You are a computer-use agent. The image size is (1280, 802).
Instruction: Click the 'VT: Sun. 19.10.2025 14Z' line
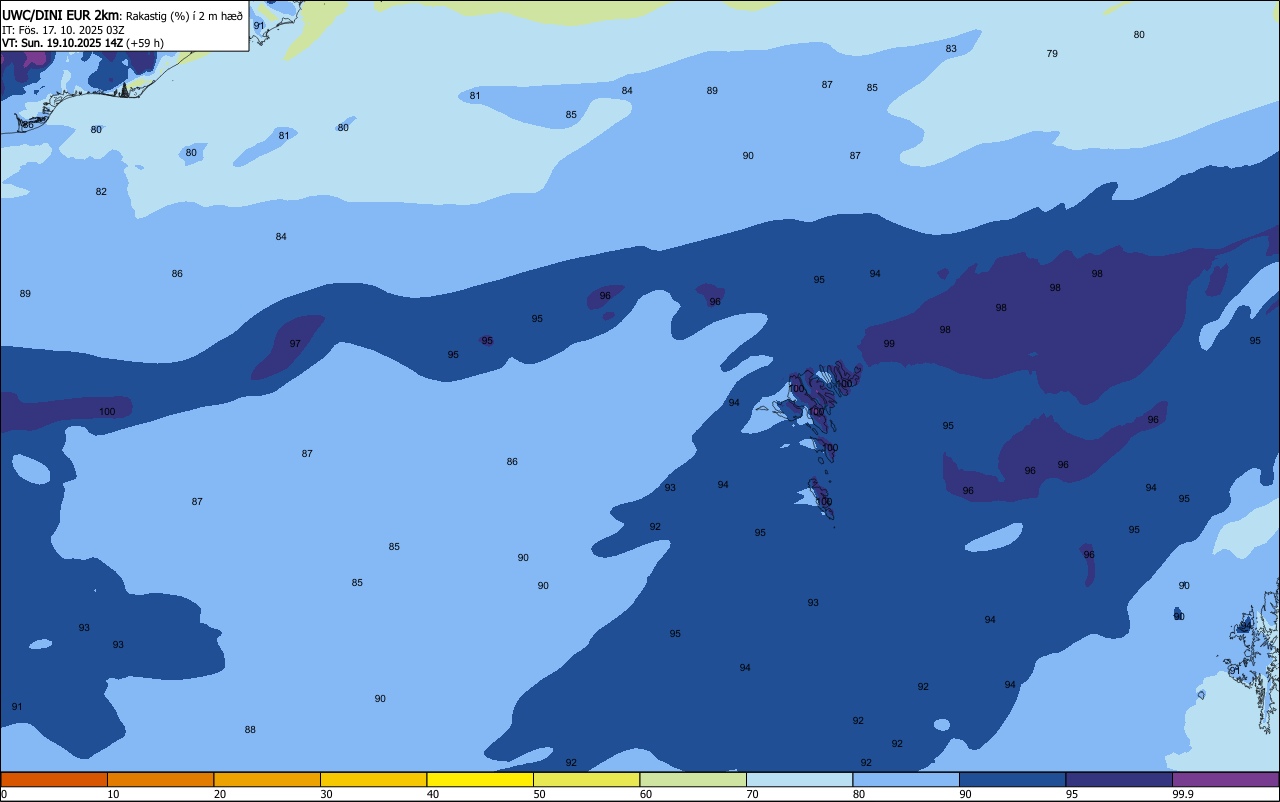pos(62,43)
